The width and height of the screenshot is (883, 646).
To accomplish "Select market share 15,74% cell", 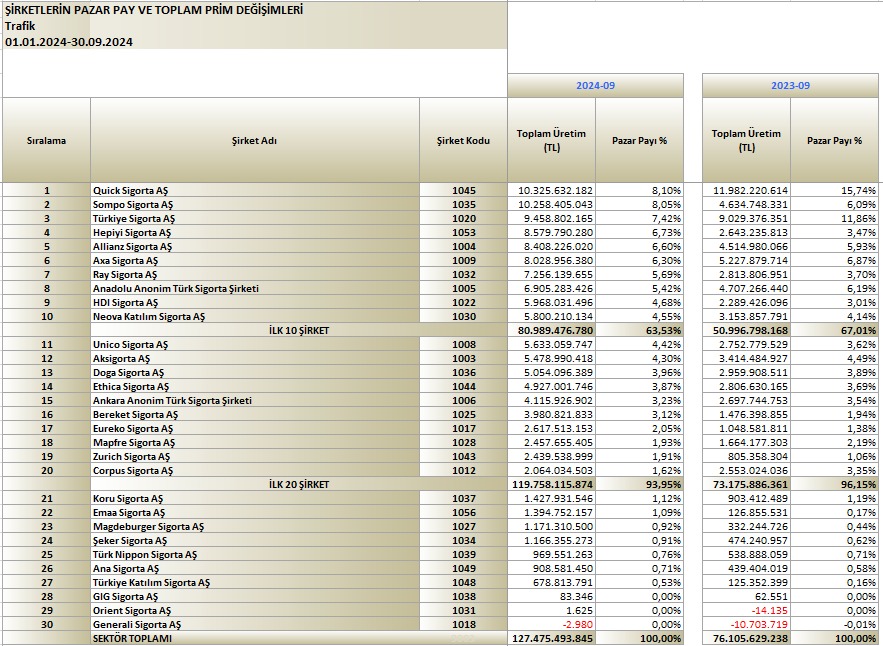I will point(835,190).
